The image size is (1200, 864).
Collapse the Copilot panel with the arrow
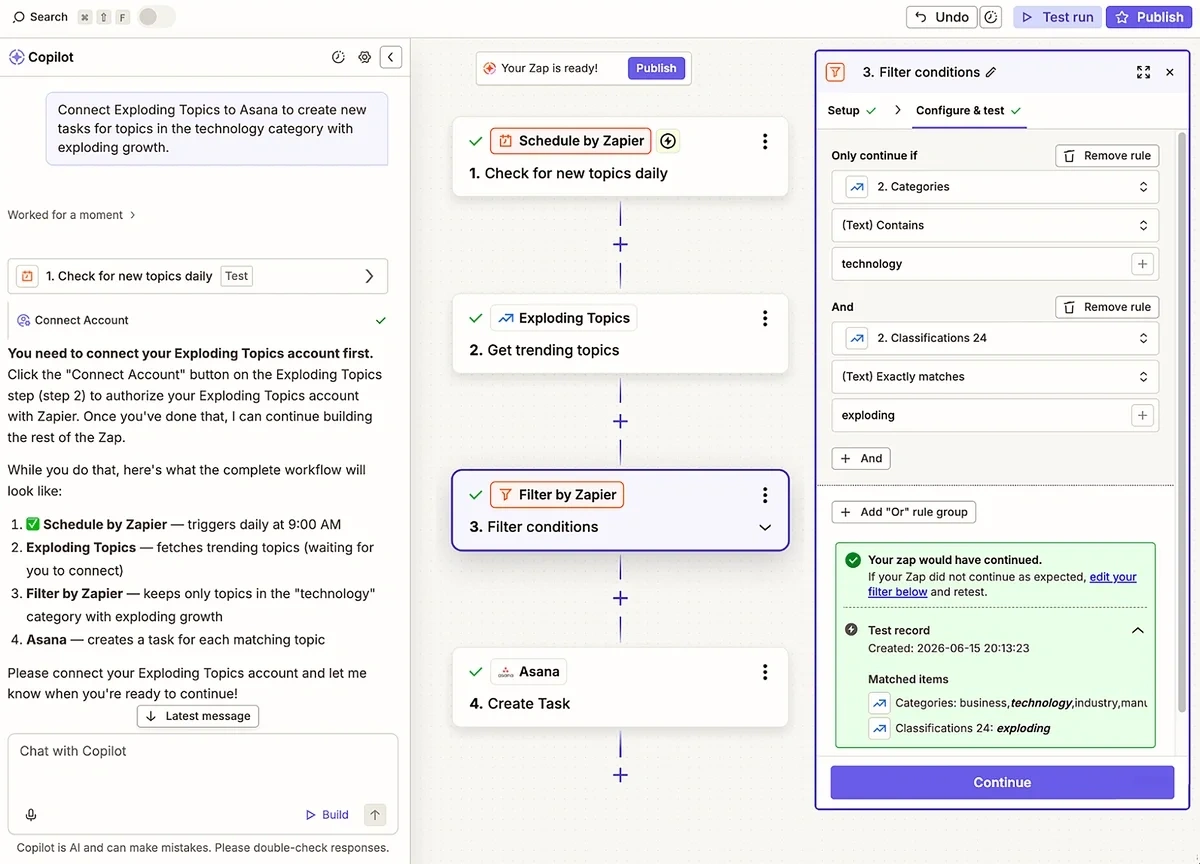391,57
